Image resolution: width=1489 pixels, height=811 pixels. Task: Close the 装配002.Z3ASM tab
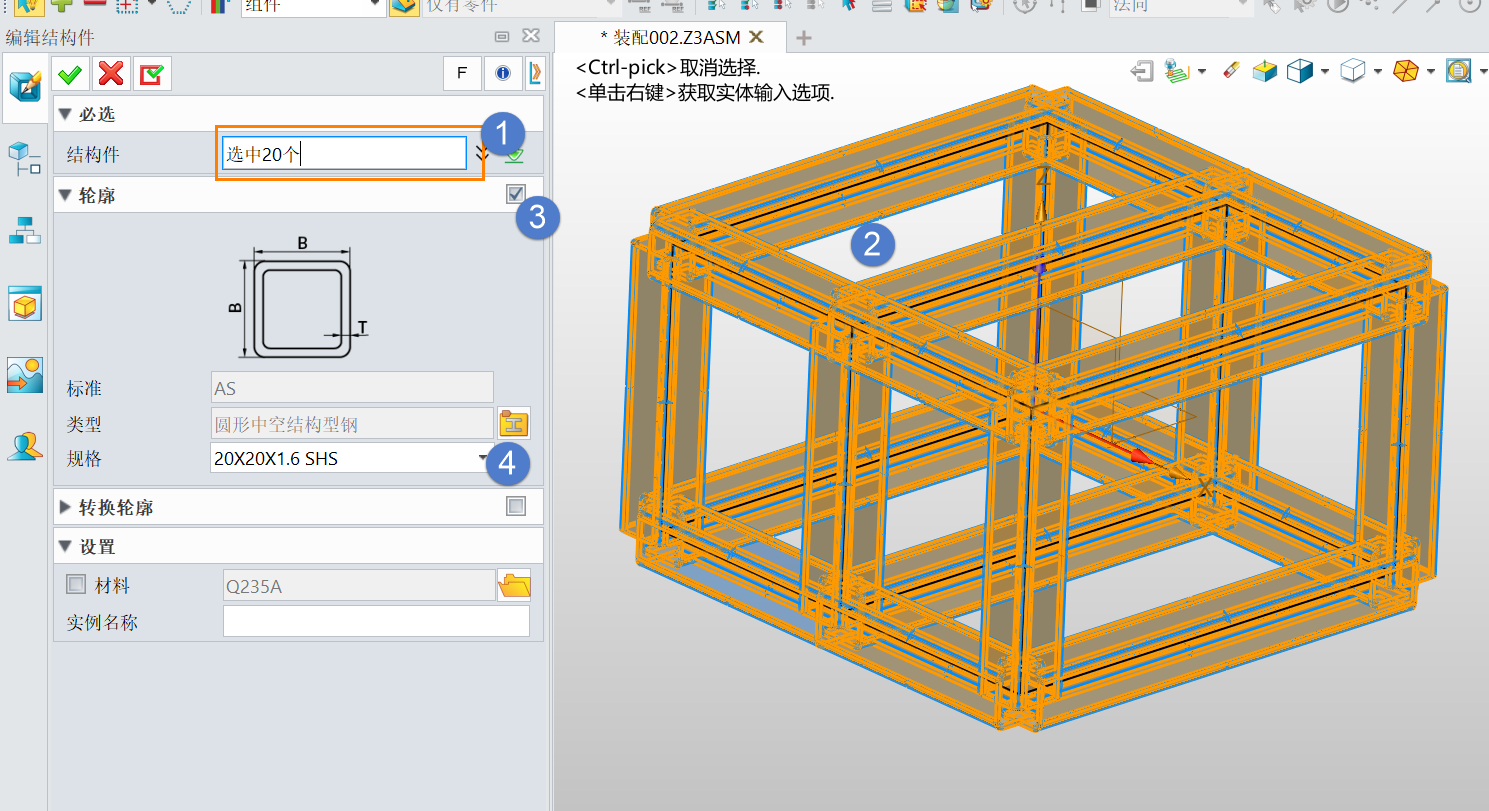click(x=756, y=37)
